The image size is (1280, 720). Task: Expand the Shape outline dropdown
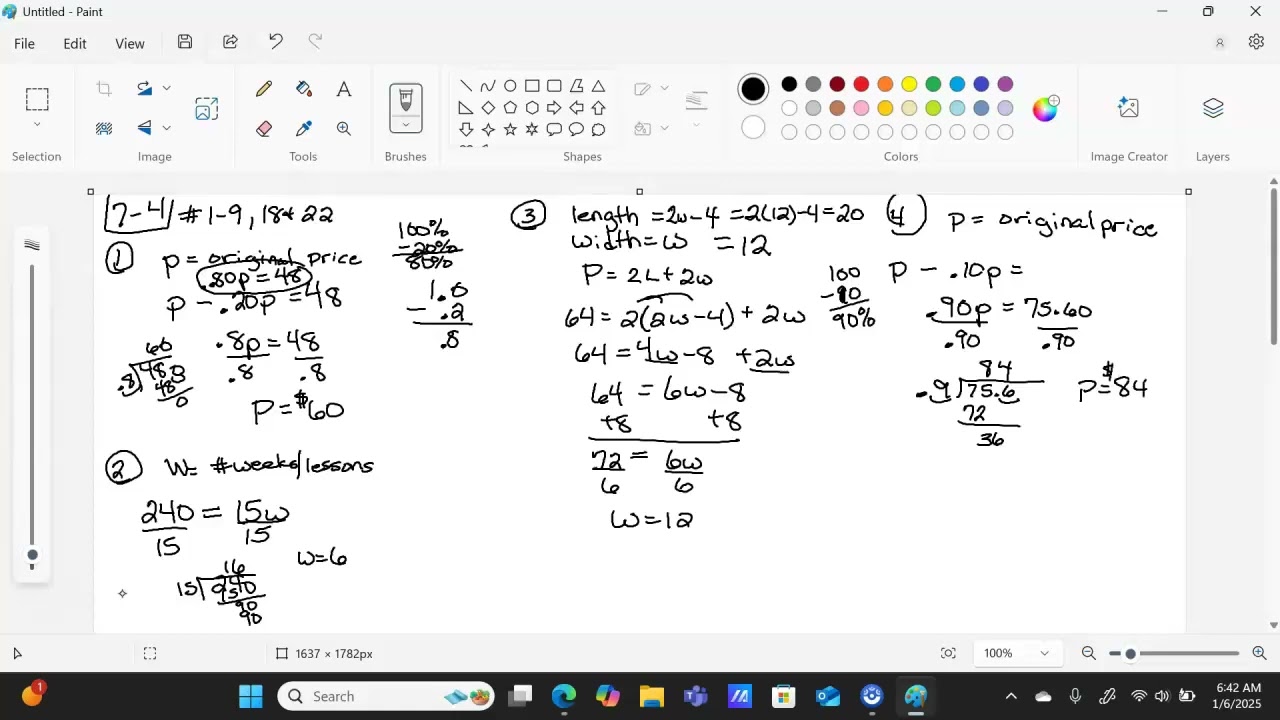coord(664,89)
